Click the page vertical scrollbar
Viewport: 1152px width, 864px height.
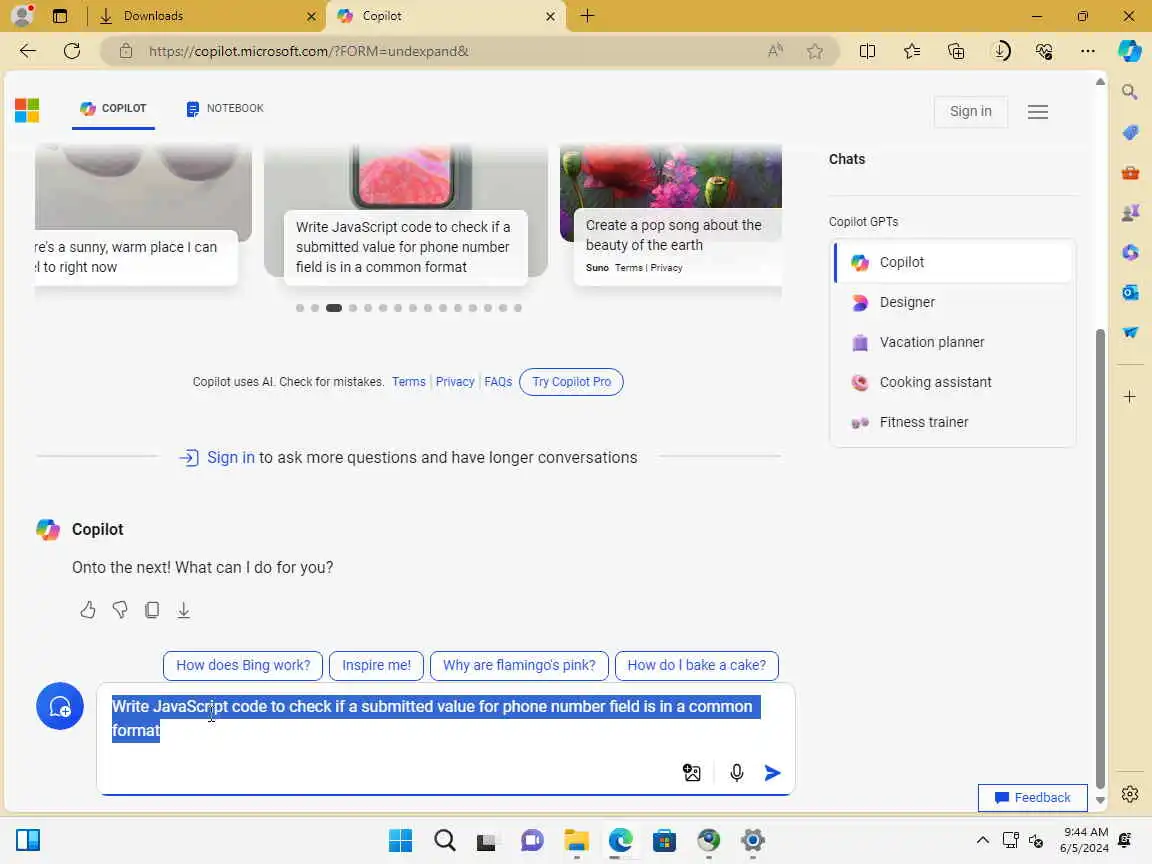tap(1100, 558)
